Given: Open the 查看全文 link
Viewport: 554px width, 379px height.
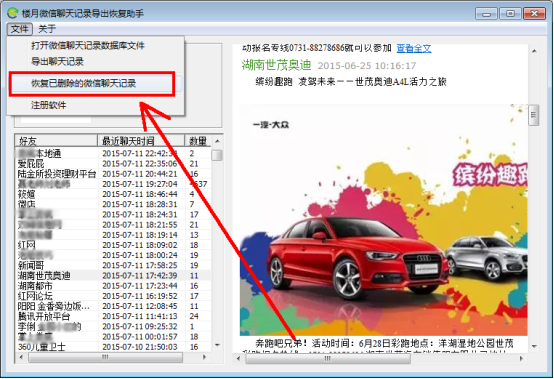Looking at the screenshot, I should (x=414, y=48).
